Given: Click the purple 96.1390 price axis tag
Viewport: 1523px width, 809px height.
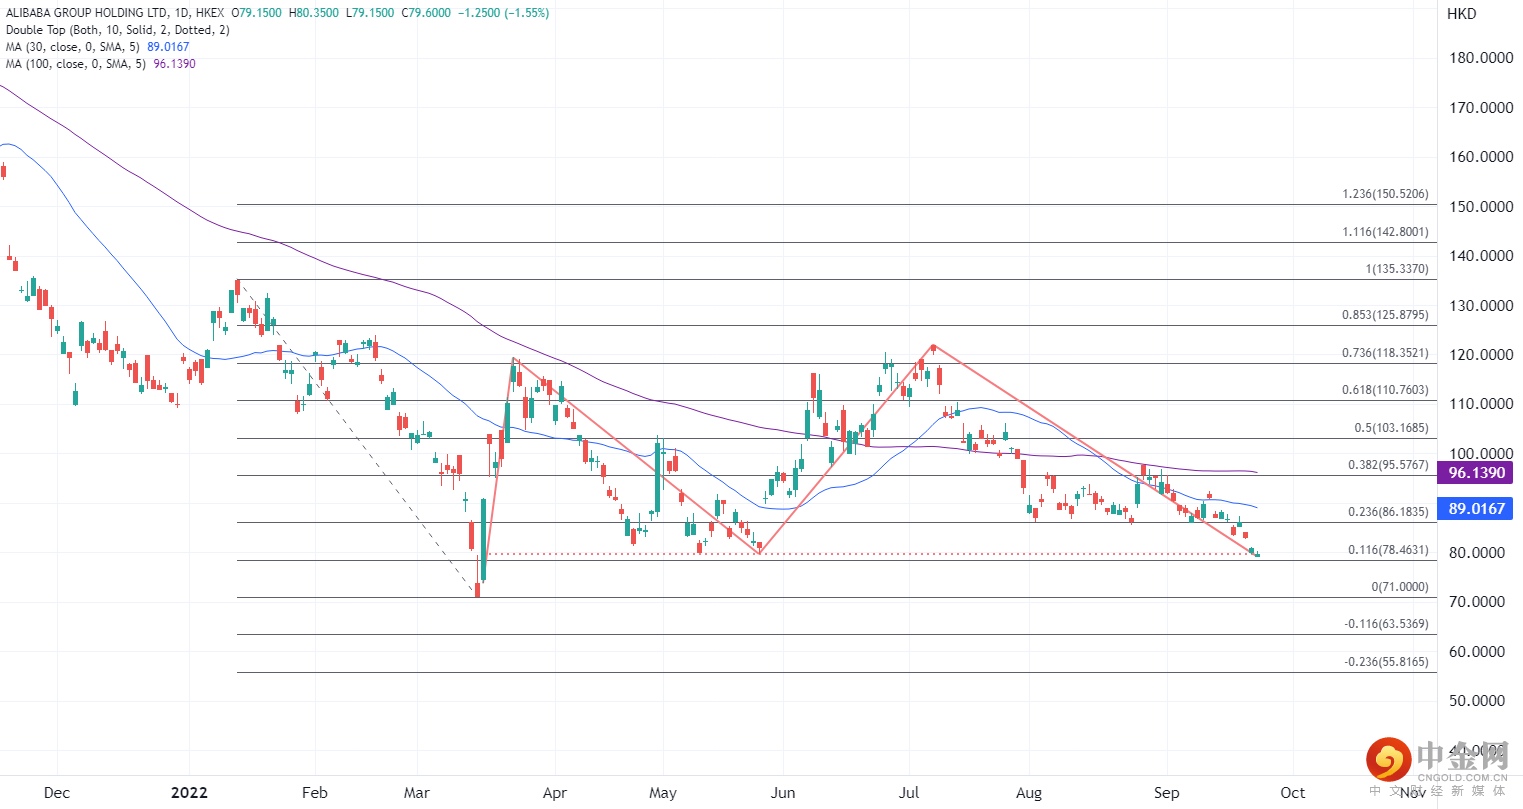Looking at the screenshot, I should 1476,473.
